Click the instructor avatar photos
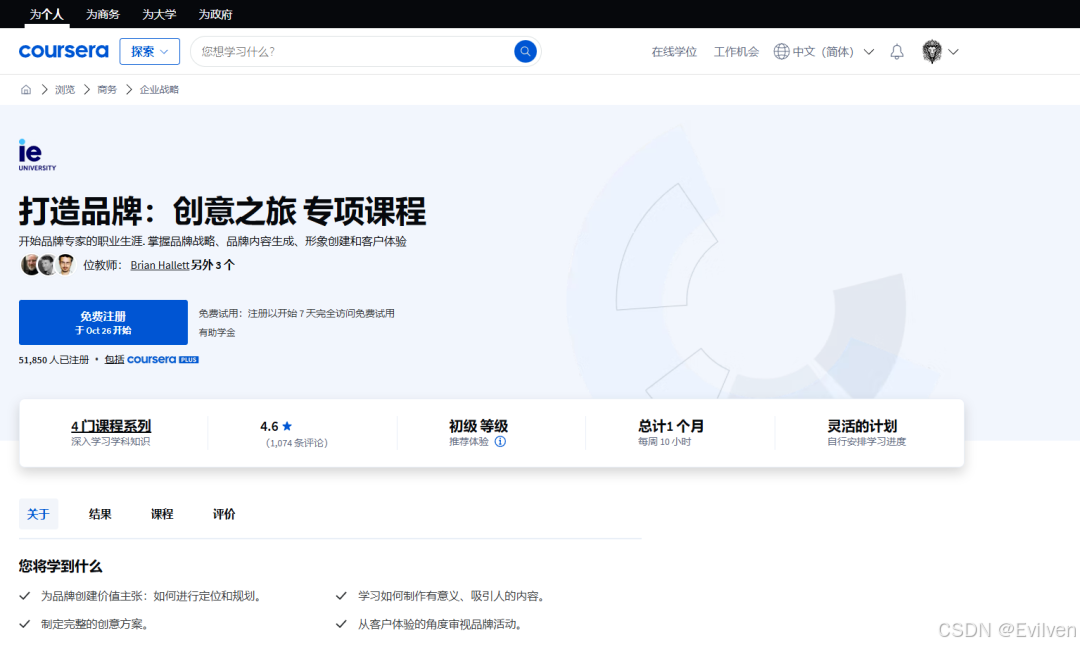 click(x=48, y=265)
